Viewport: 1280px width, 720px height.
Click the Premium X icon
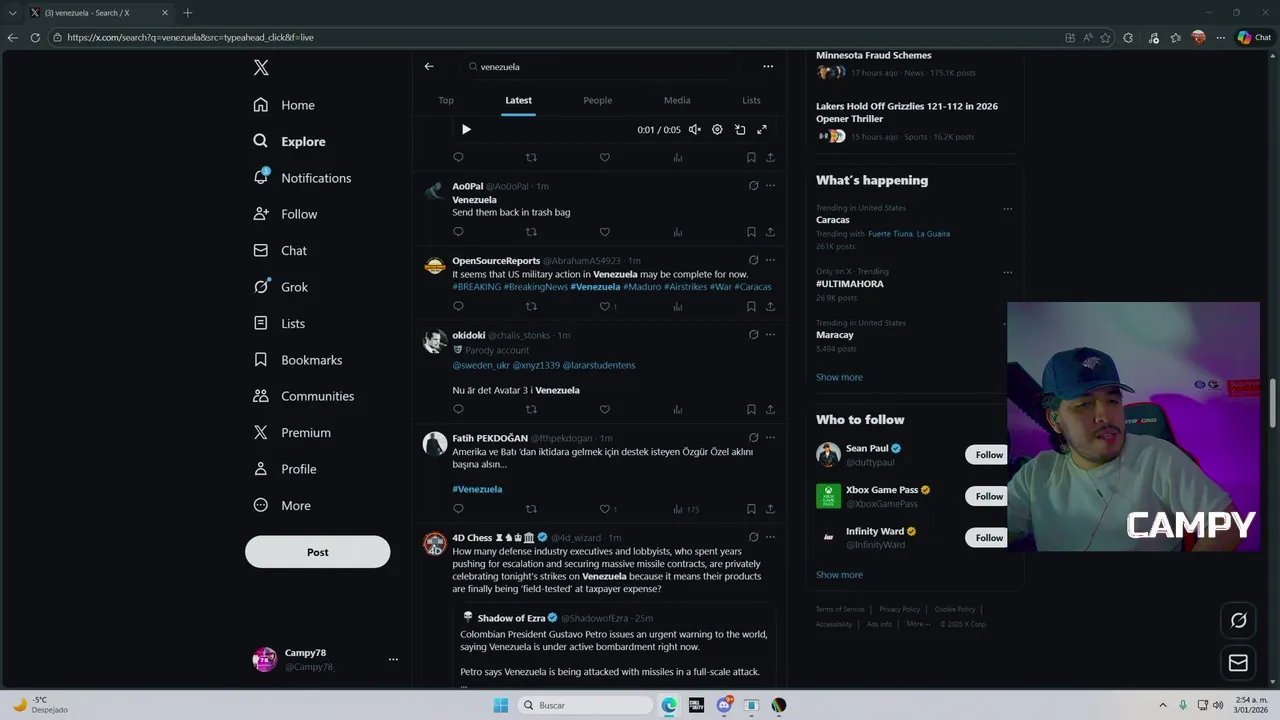(x=261, y=433)
